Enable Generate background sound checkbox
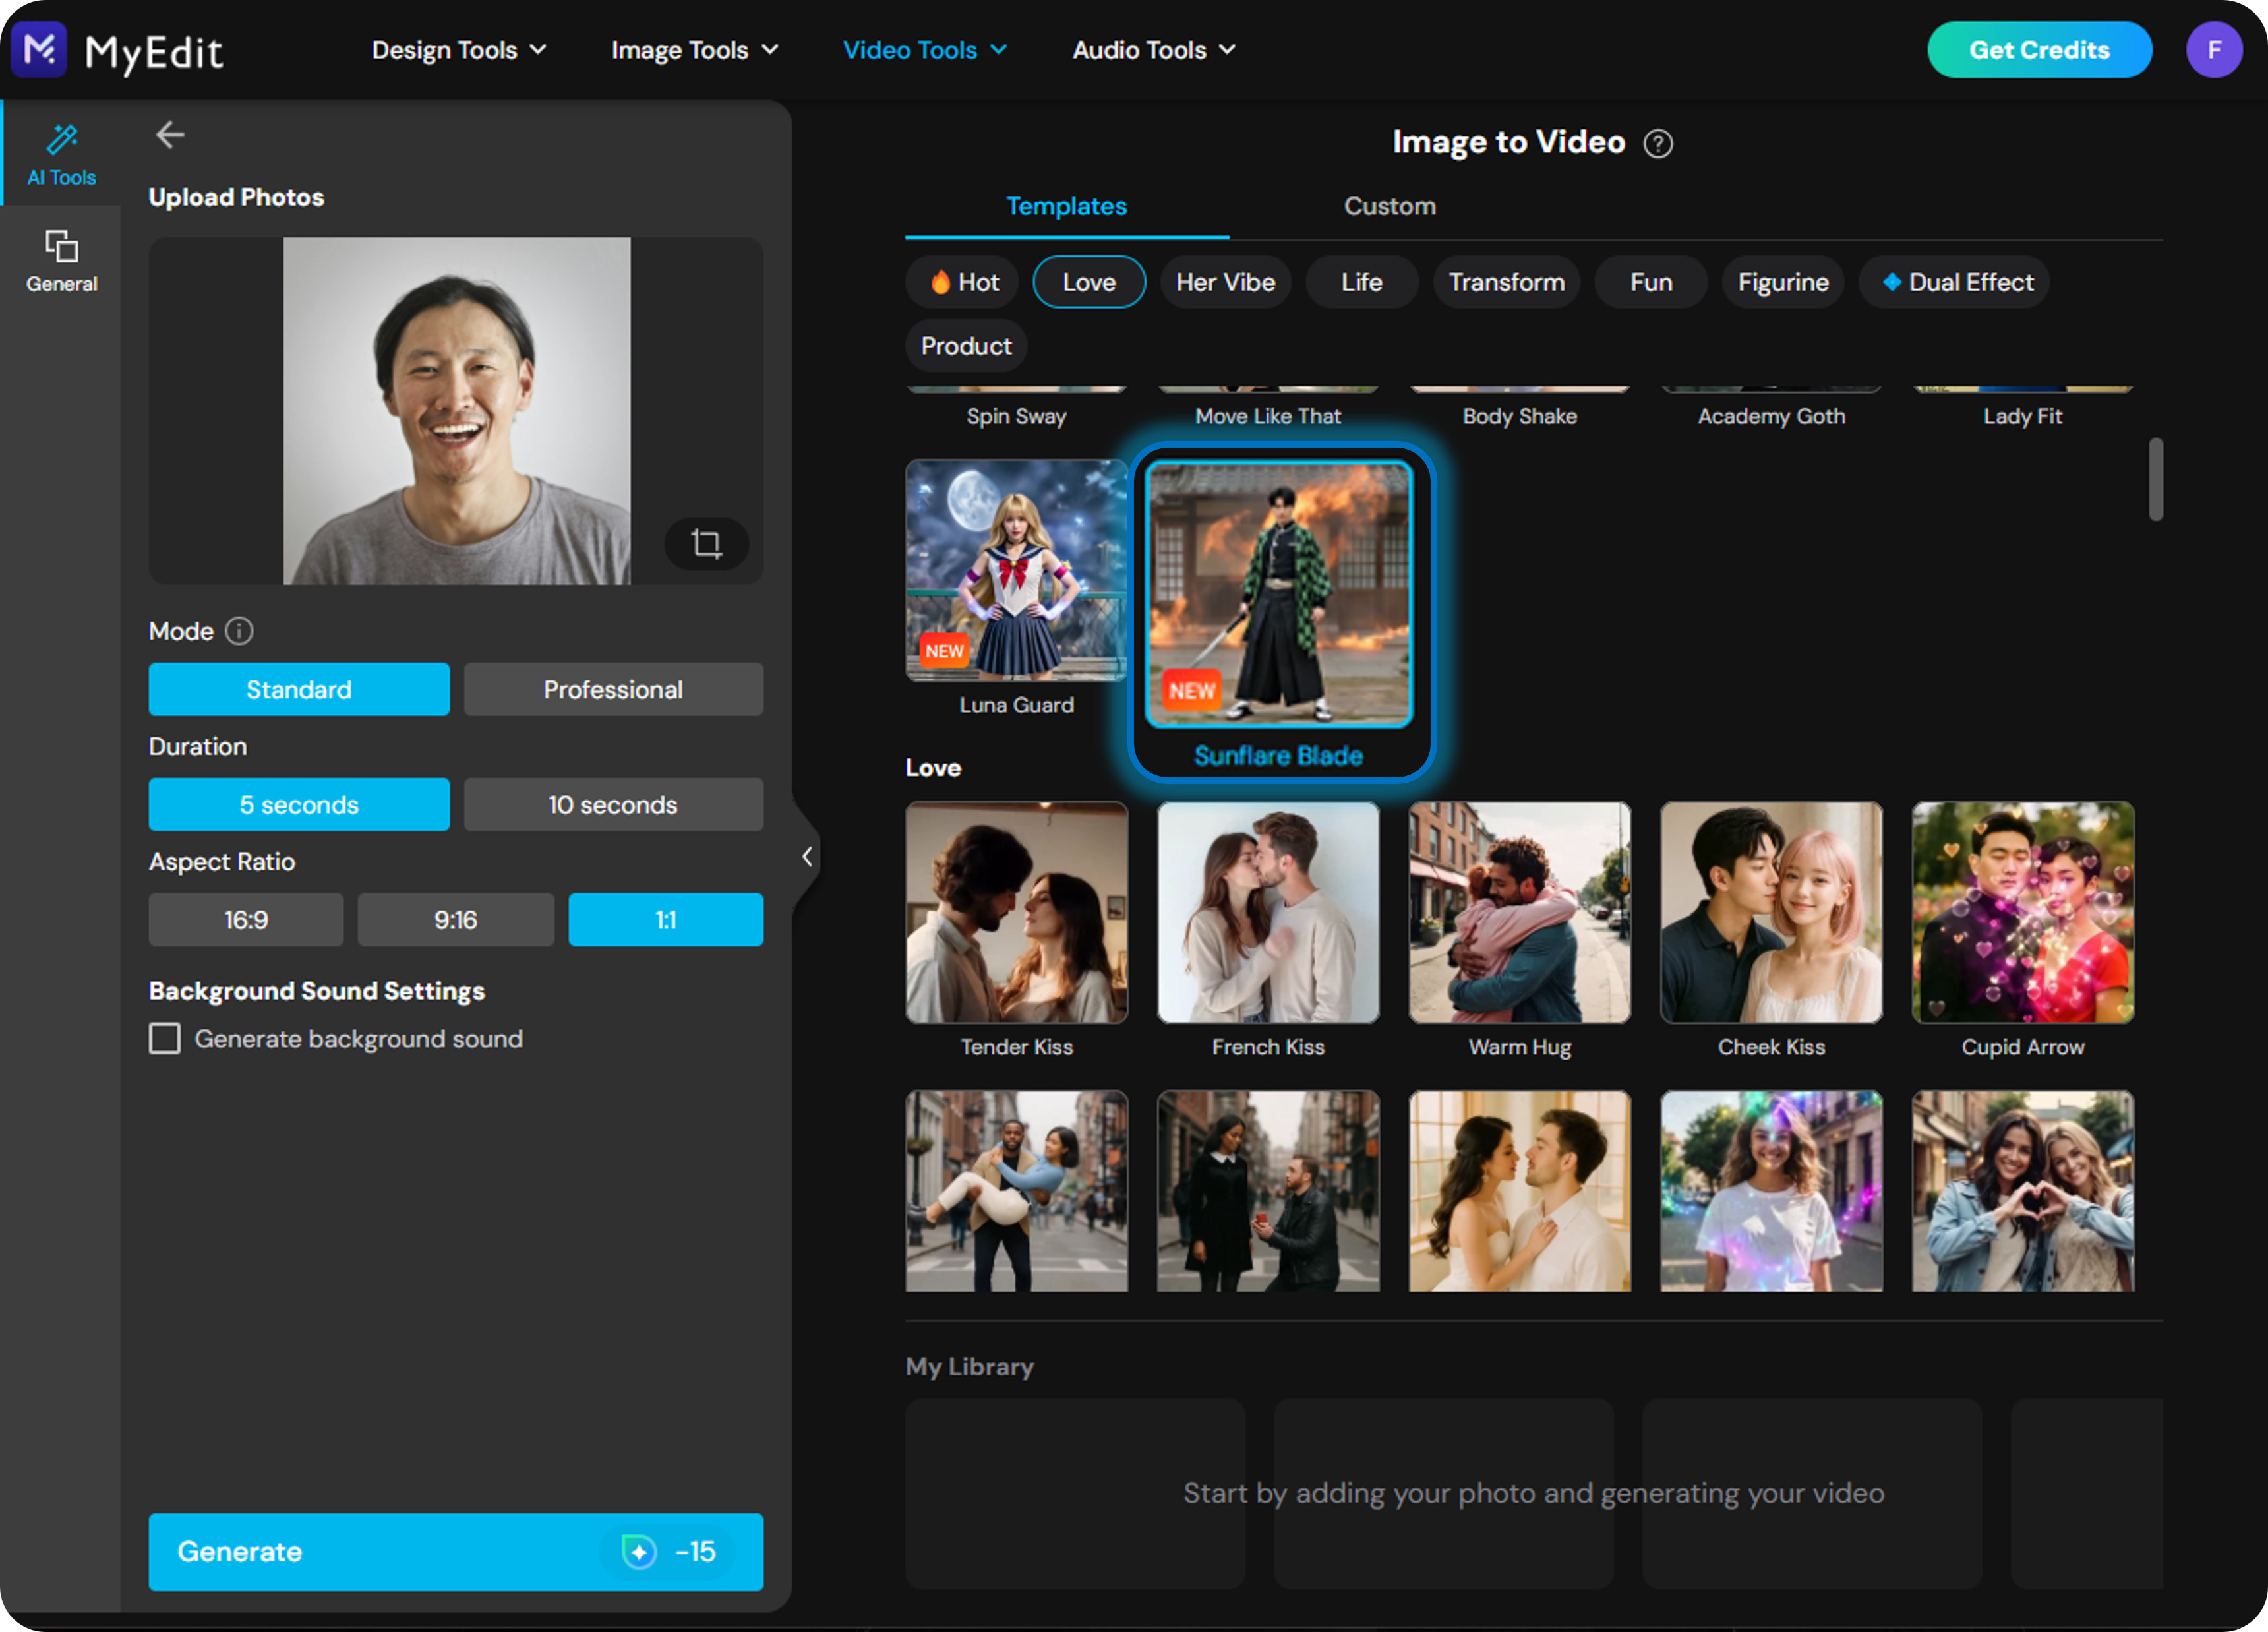Viewport: 2268px width, 1632px height. [x=165, y=1038]
